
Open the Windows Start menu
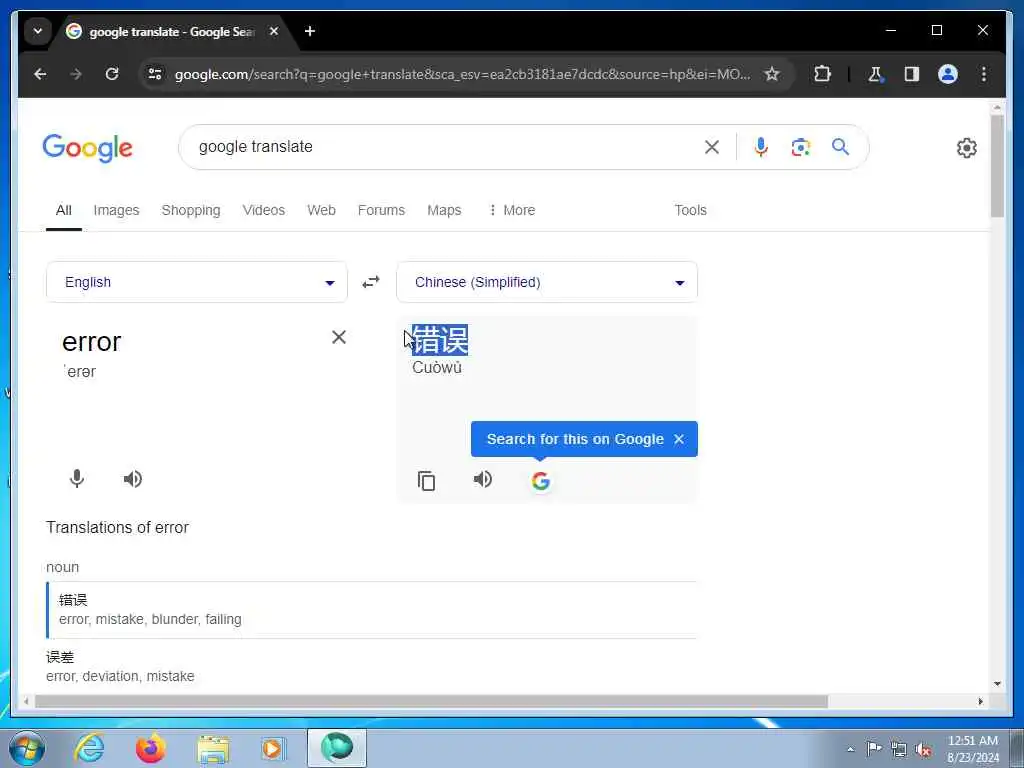(27, 748)
